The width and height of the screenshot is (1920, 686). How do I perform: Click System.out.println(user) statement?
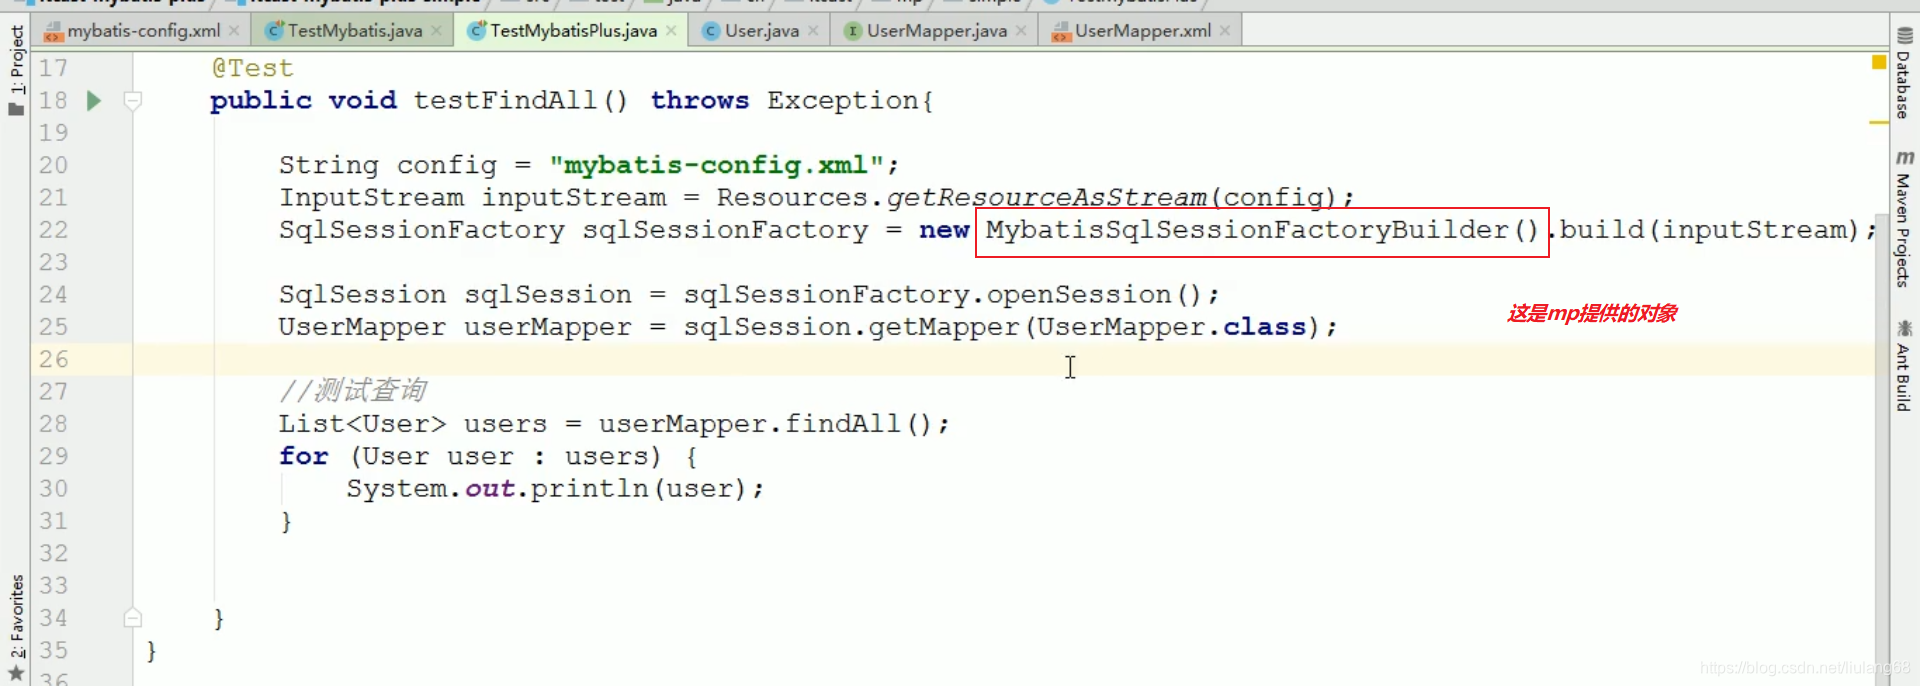click(x=555, y=489)
